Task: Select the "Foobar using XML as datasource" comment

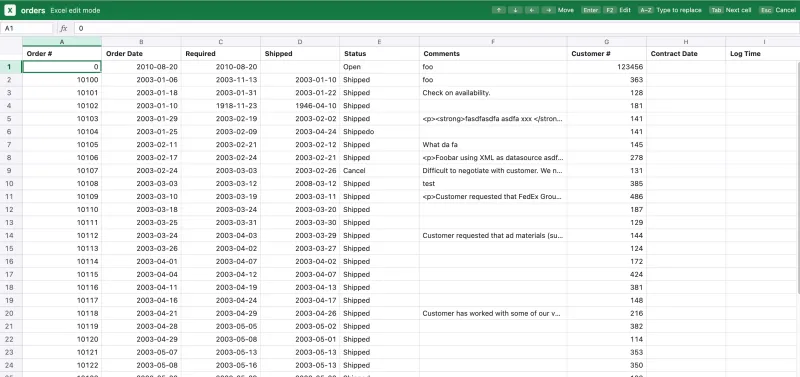Action: [493, 158]
